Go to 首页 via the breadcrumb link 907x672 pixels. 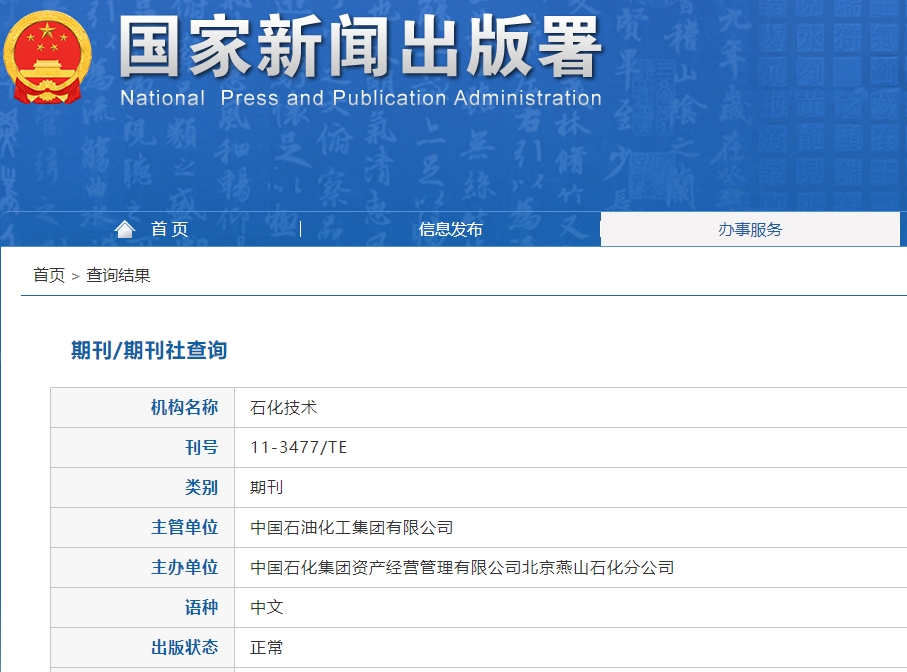pyautogui.click(x=49, y=276)
